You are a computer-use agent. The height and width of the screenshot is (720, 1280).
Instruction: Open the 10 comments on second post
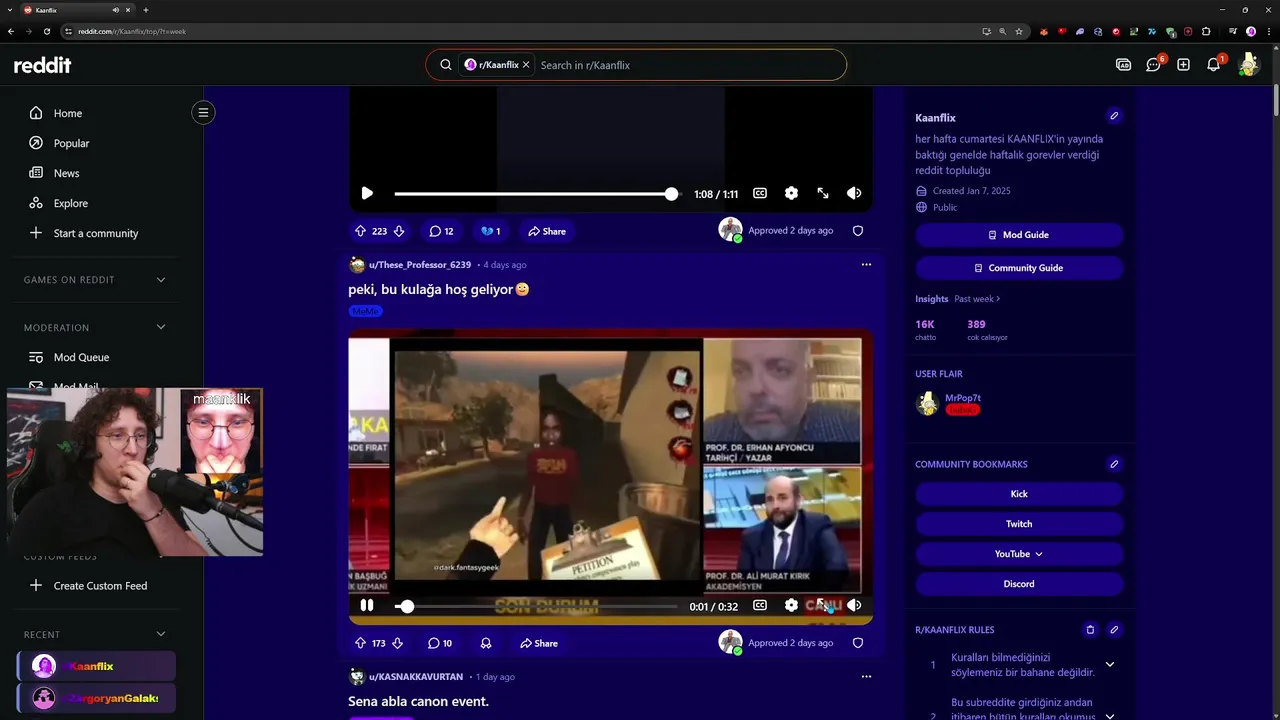[x=440, y=643]
